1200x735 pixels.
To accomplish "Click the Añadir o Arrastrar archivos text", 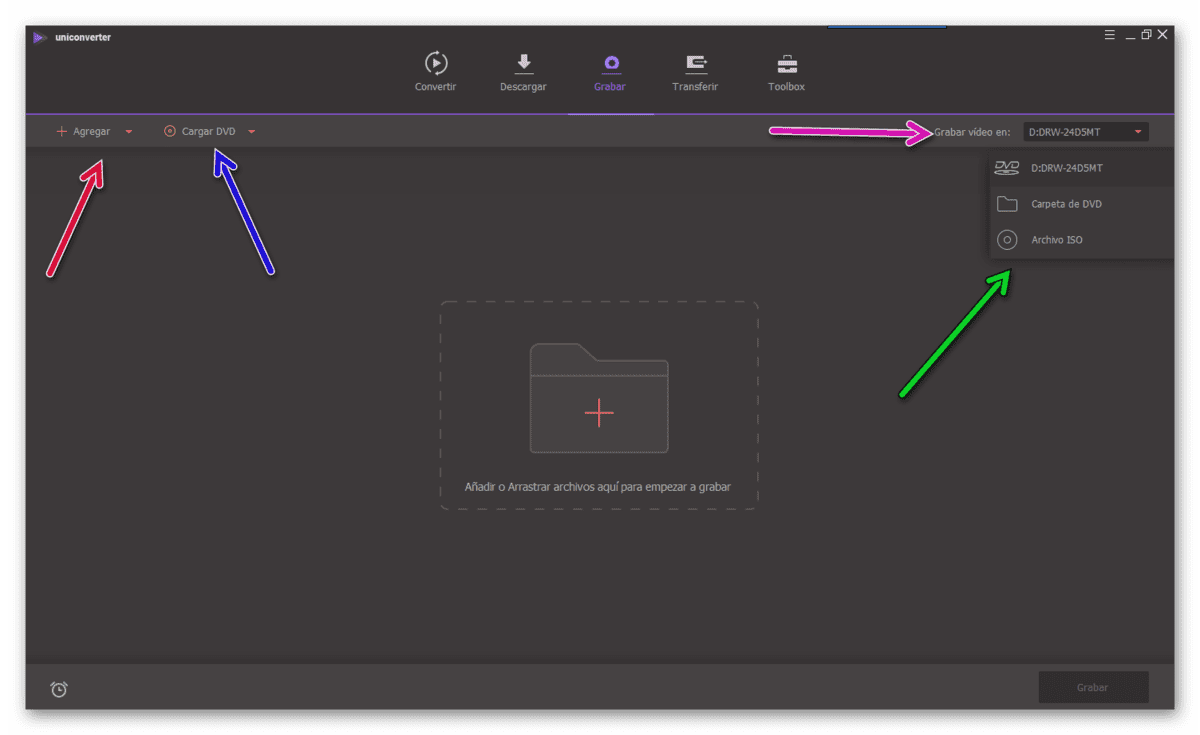I will (x=598, y=487).
